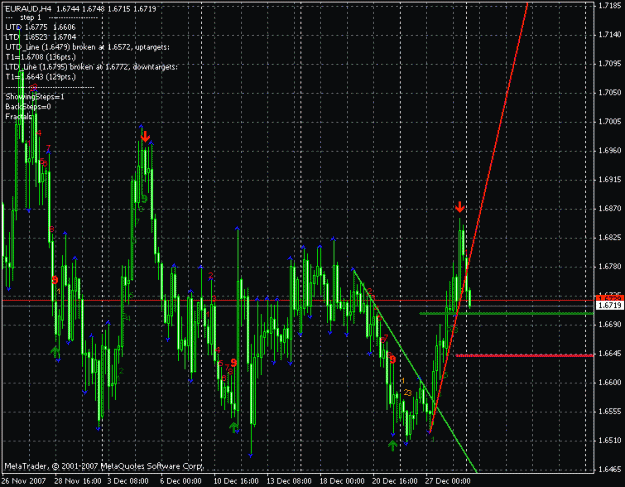The height and width of the screenshot is (487, 625).
Task: Click the red 9 count marker near 28 Nov
Action: click(x=55, y=280)
